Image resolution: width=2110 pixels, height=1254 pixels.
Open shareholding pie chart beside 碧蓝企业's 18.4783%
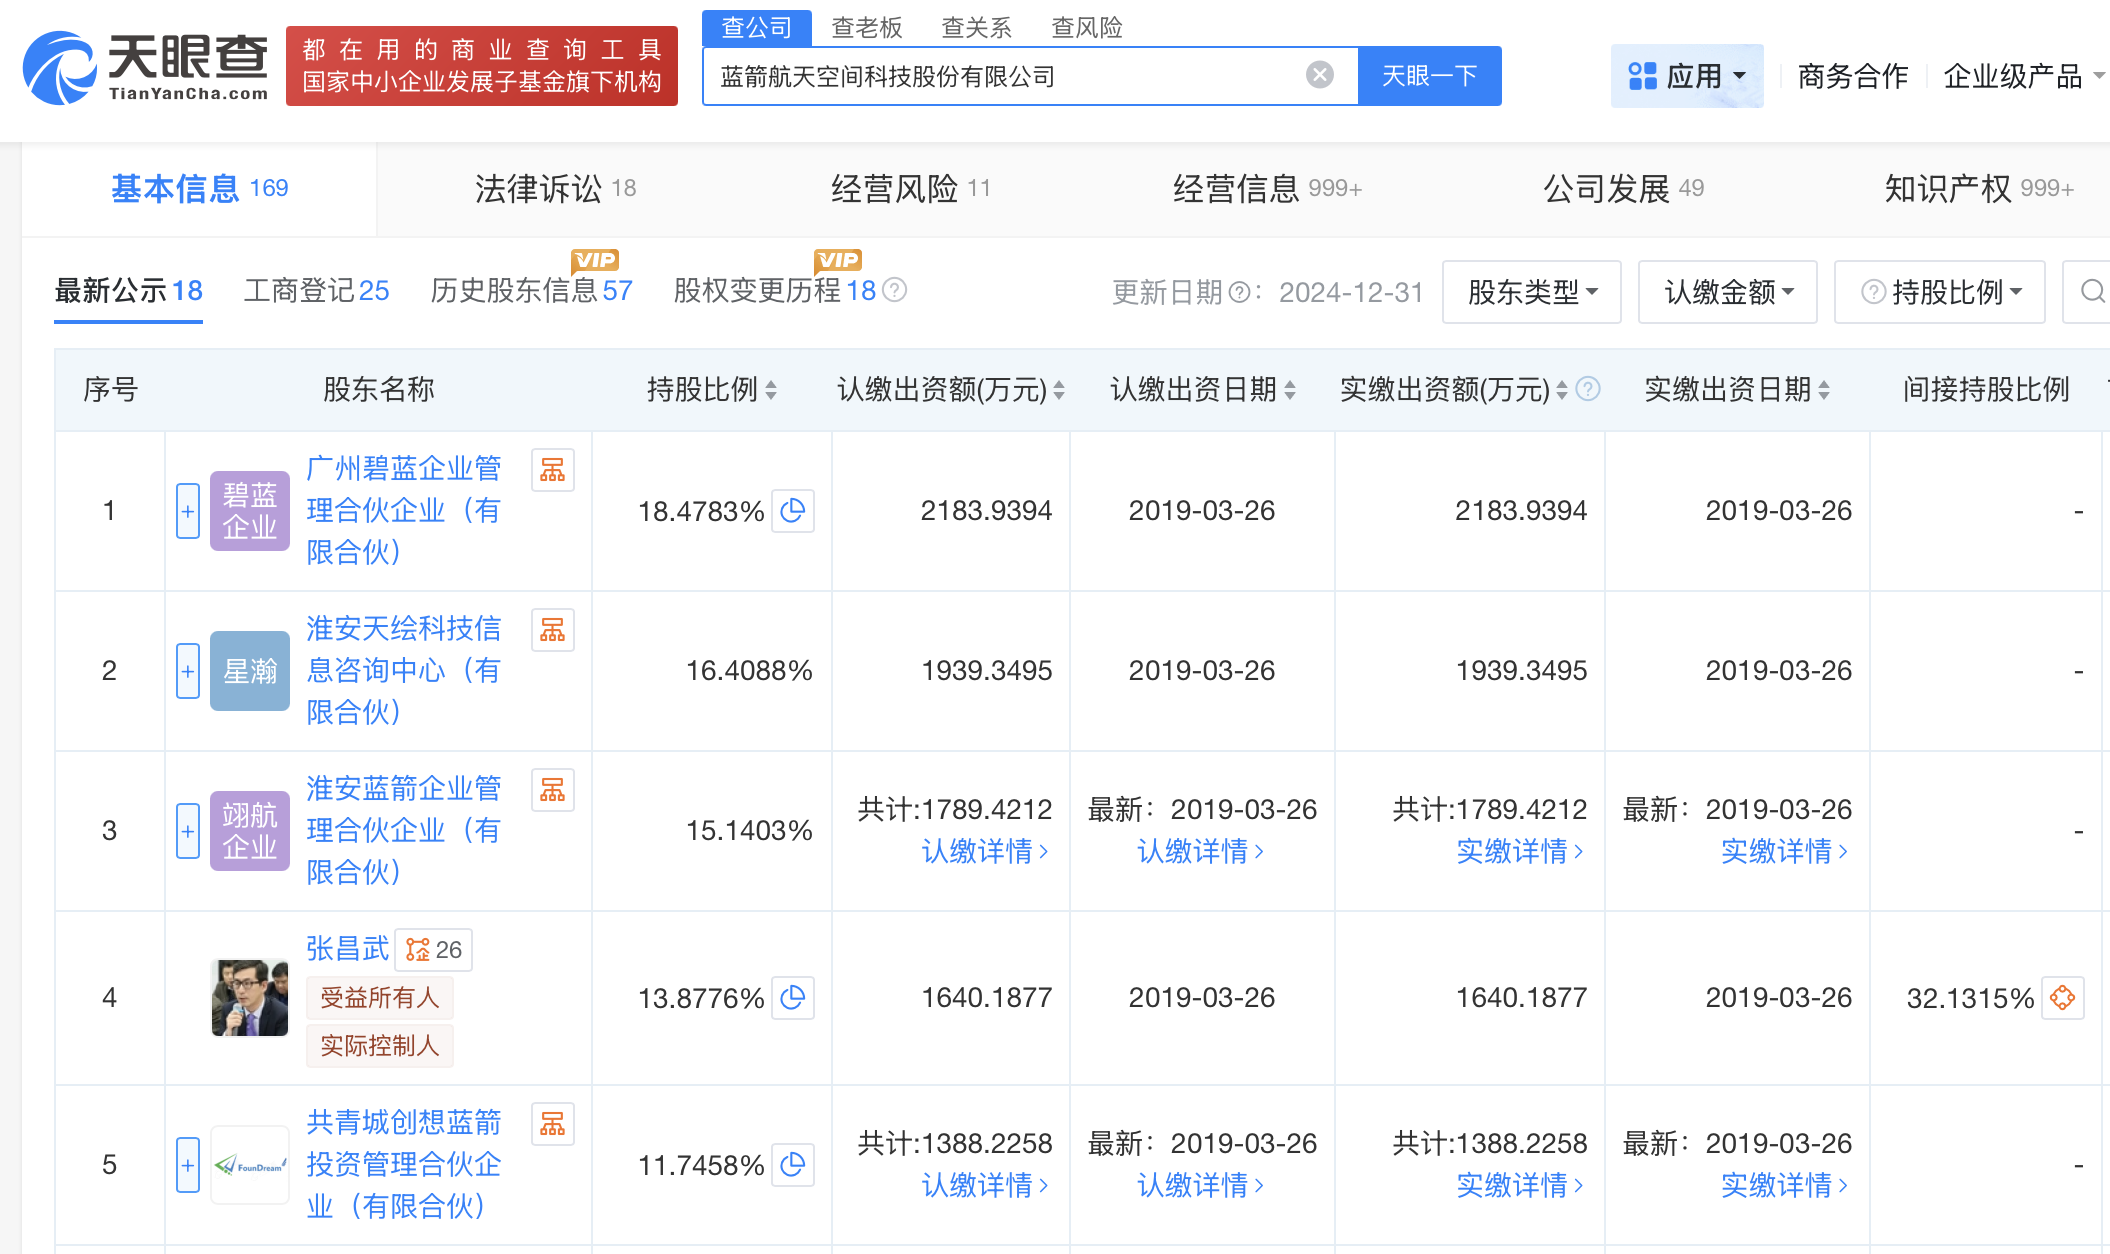[x=793, y=510]
